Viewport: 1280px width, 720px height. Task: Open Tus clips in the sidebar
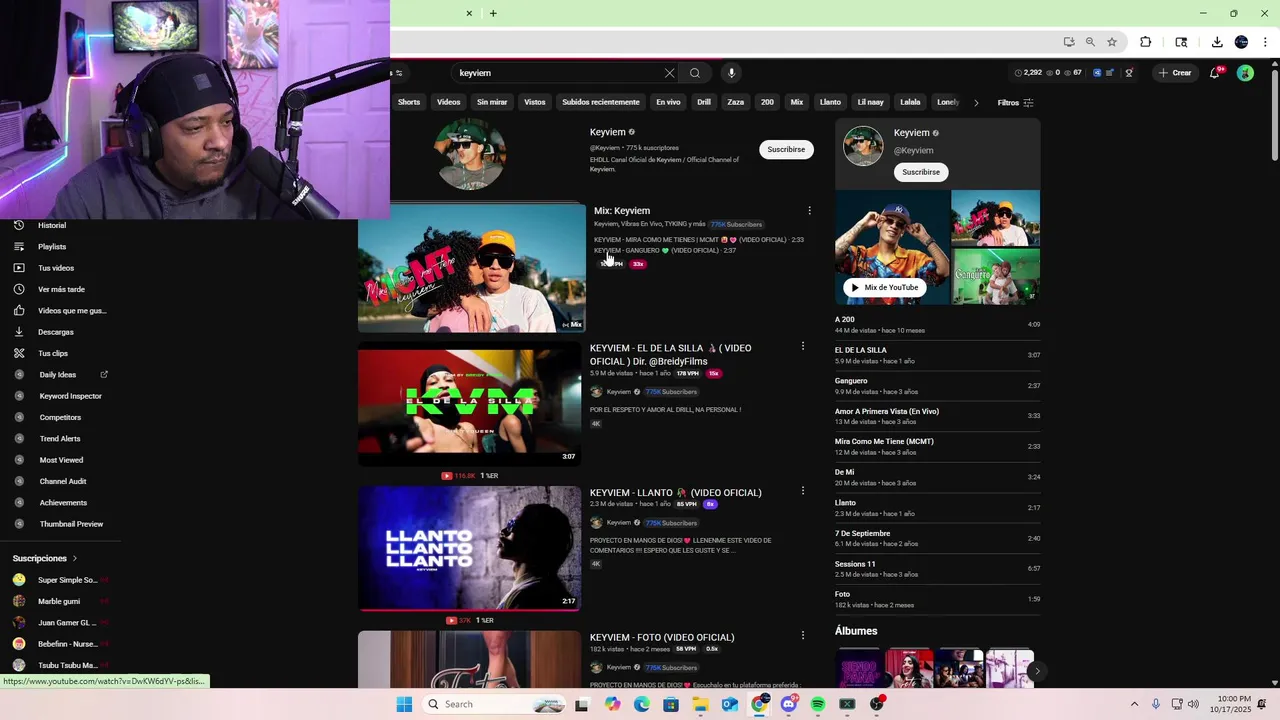pos(53,354)
